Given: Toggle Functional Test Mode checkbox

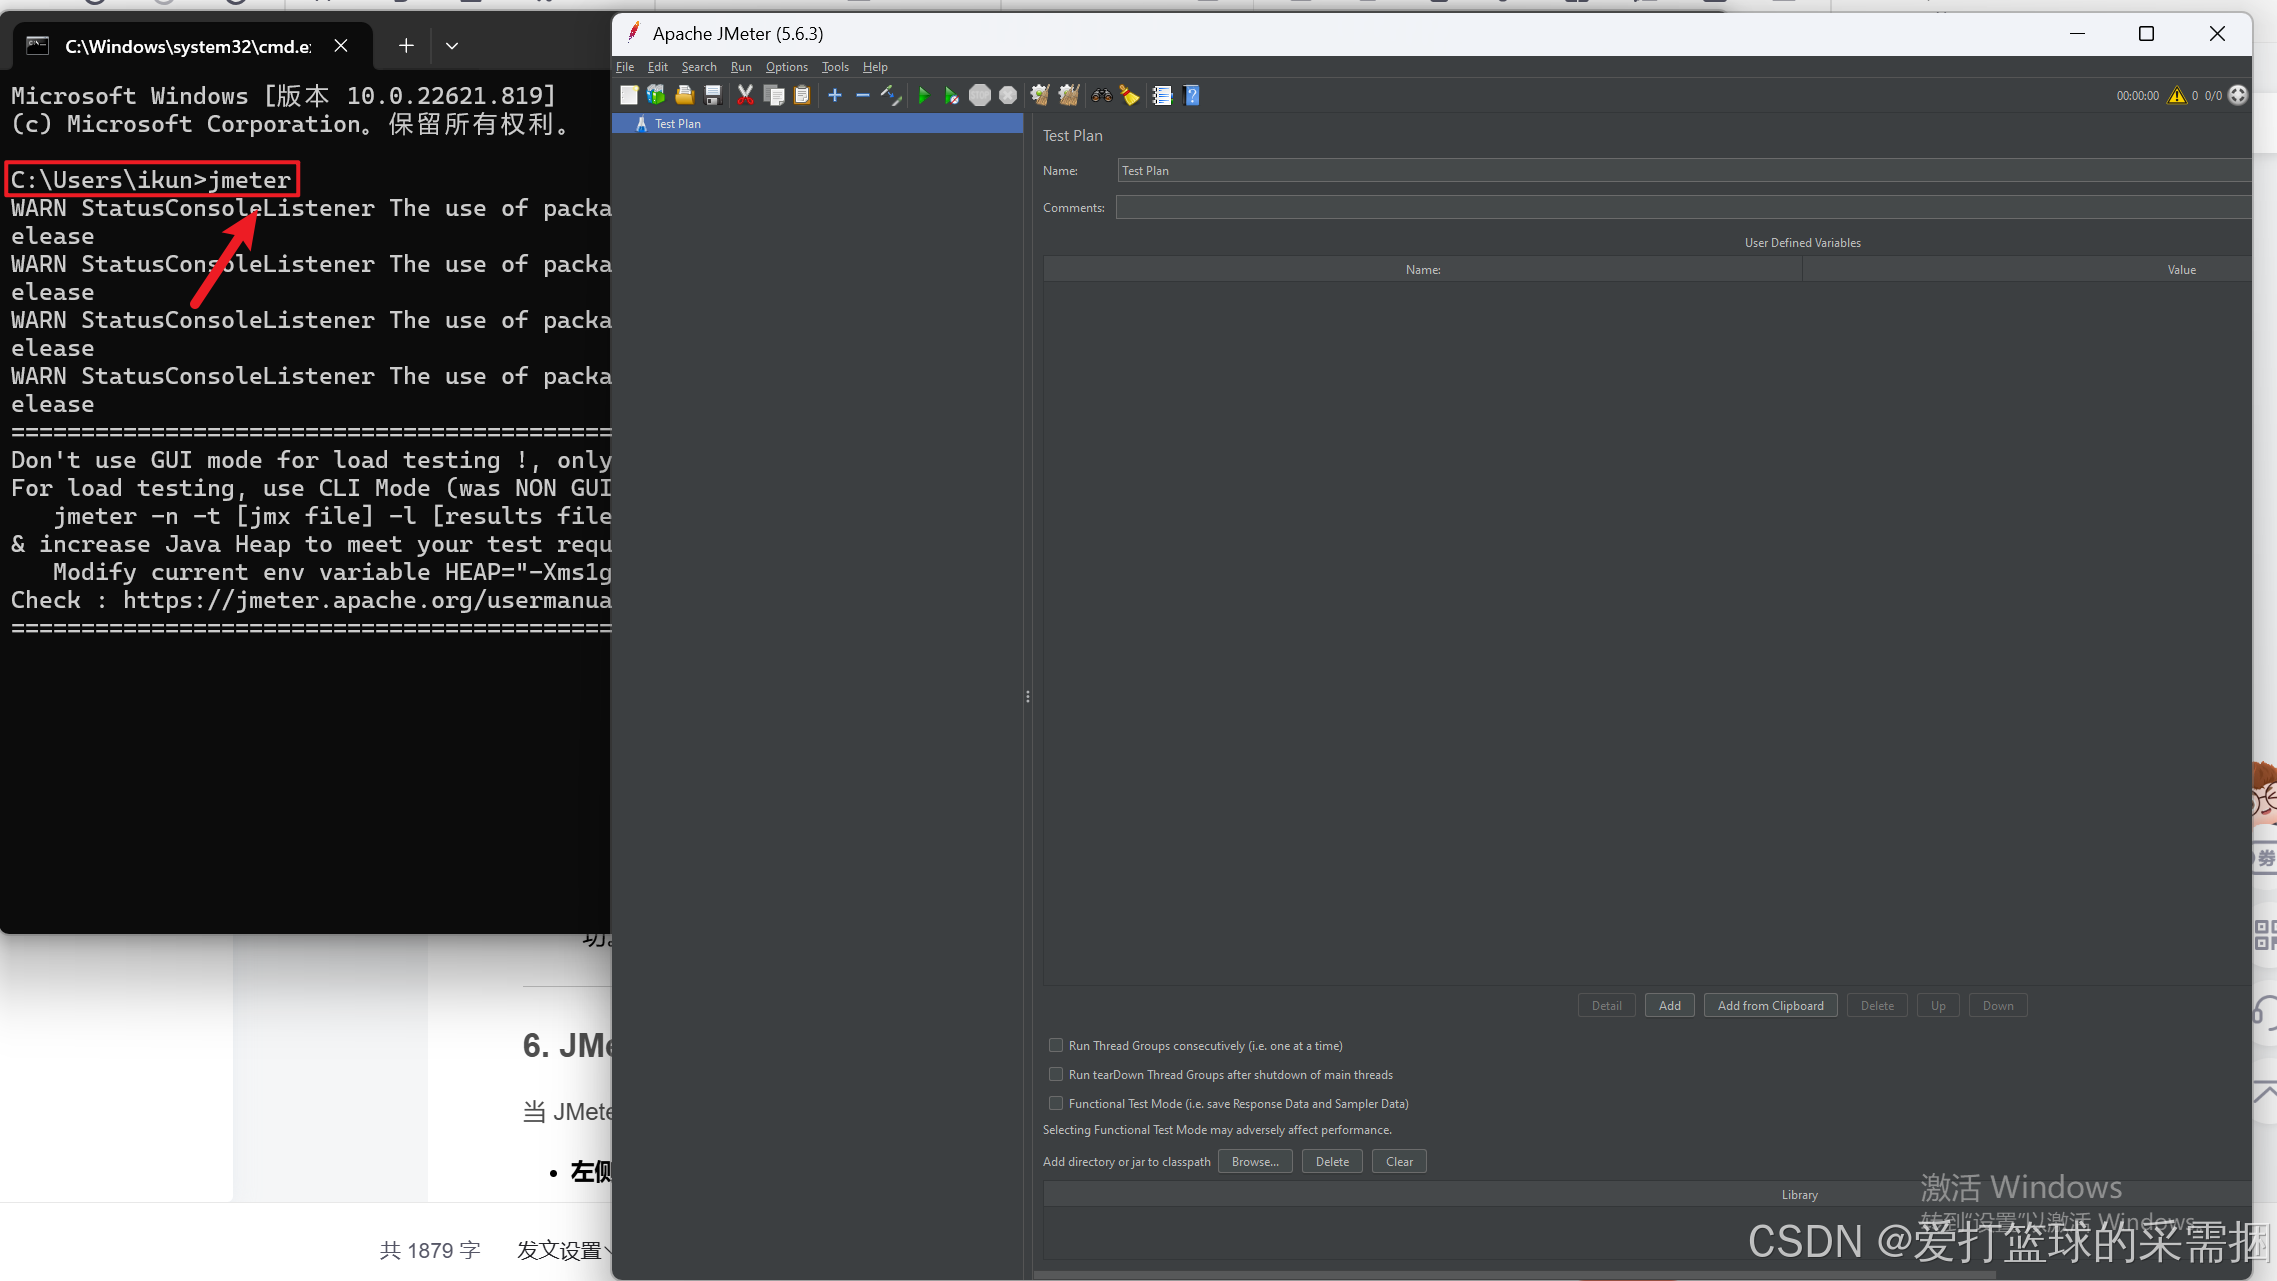Looking at the screenshot, I should 1056,1103.
